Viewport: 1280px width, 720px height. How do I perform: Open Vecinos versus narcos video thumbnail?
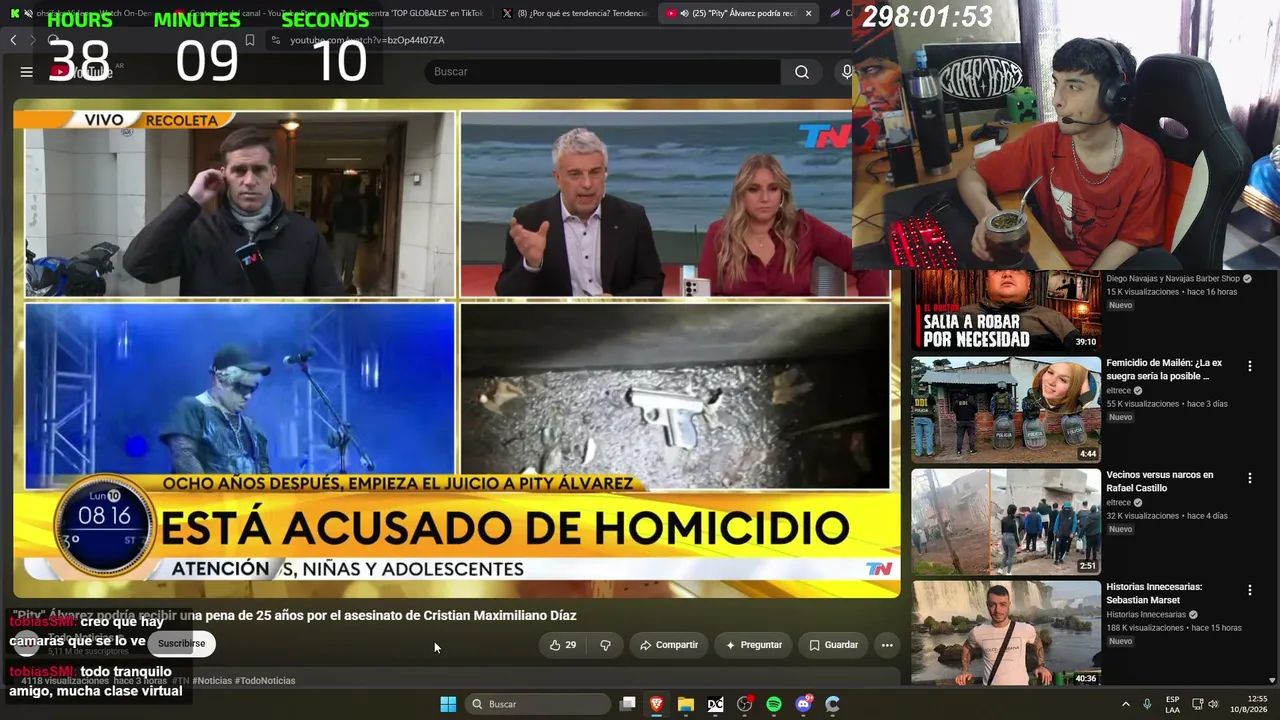[x=1006, y=521]
